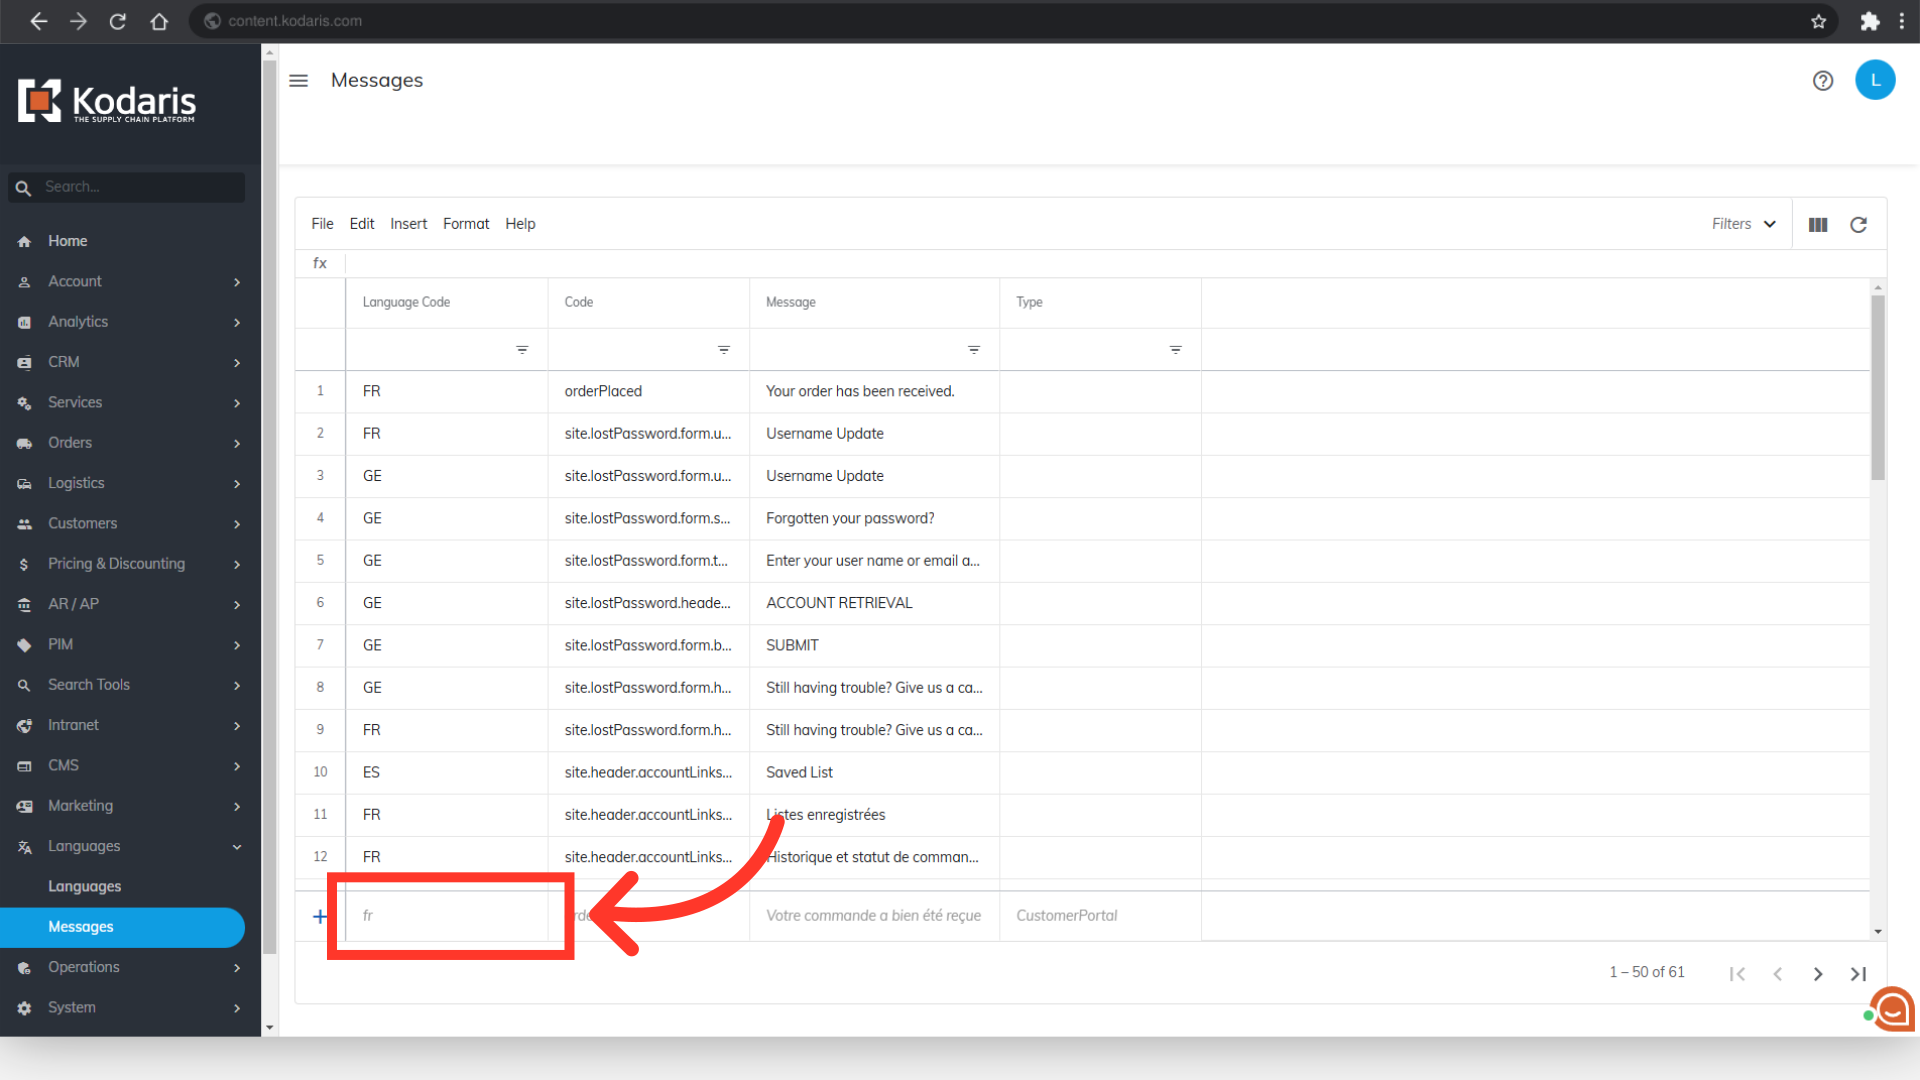
Task: Click the plus icon to add row
Action: click(320, 916)
